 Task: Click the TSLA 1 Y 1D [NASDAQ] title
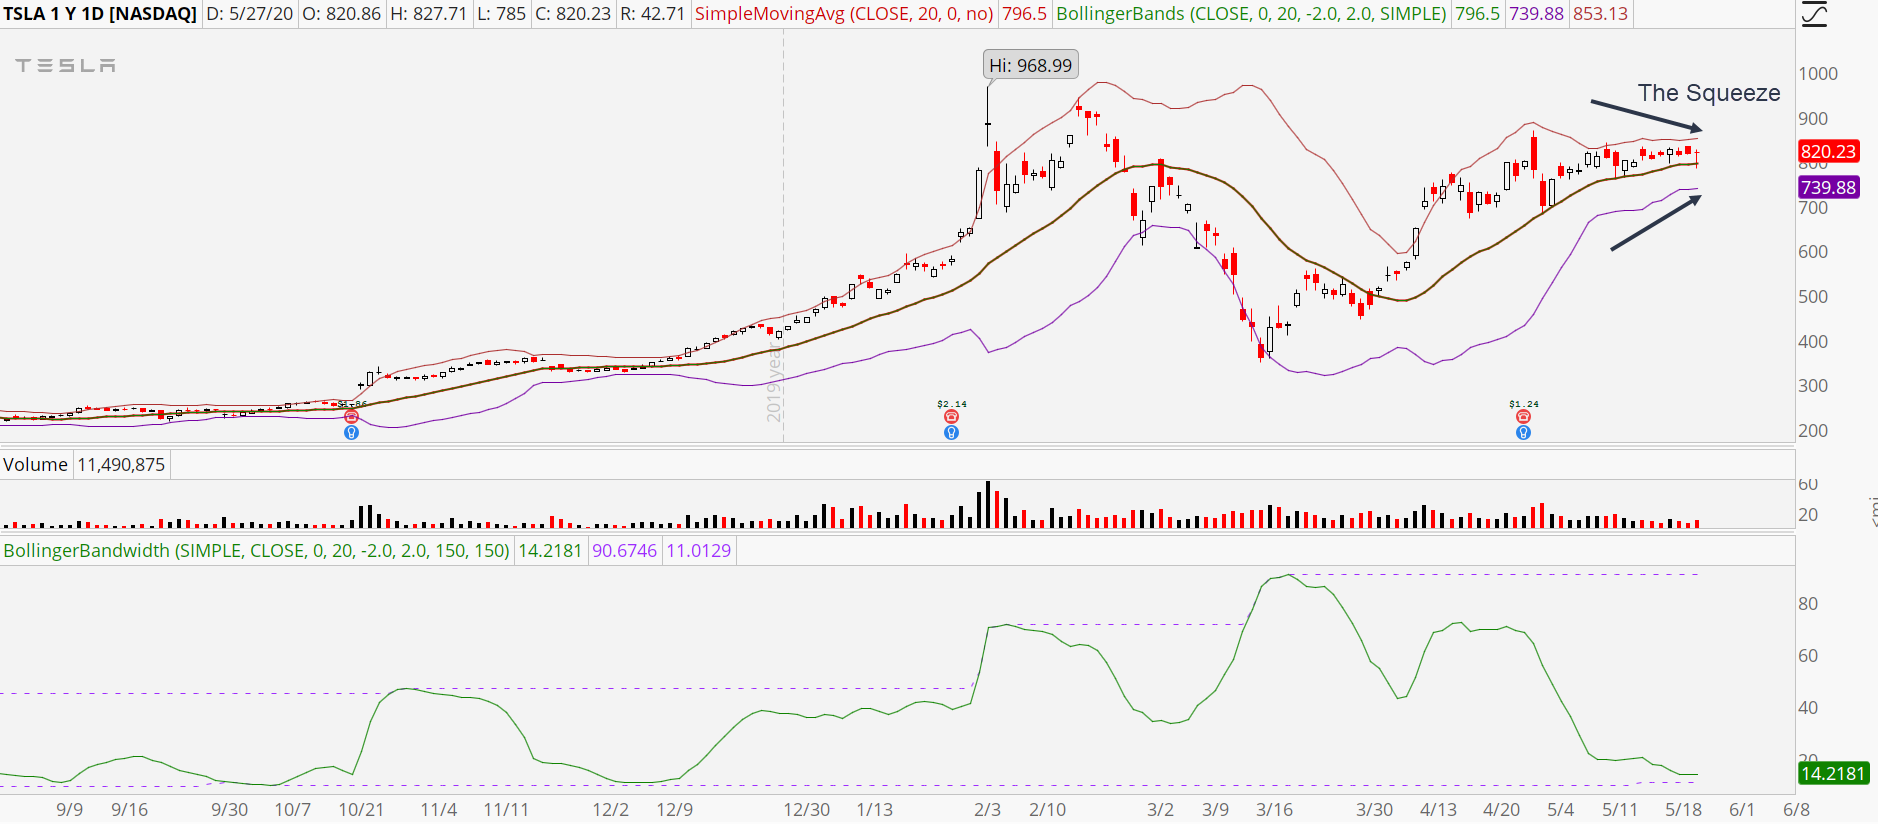coord(100,14)
